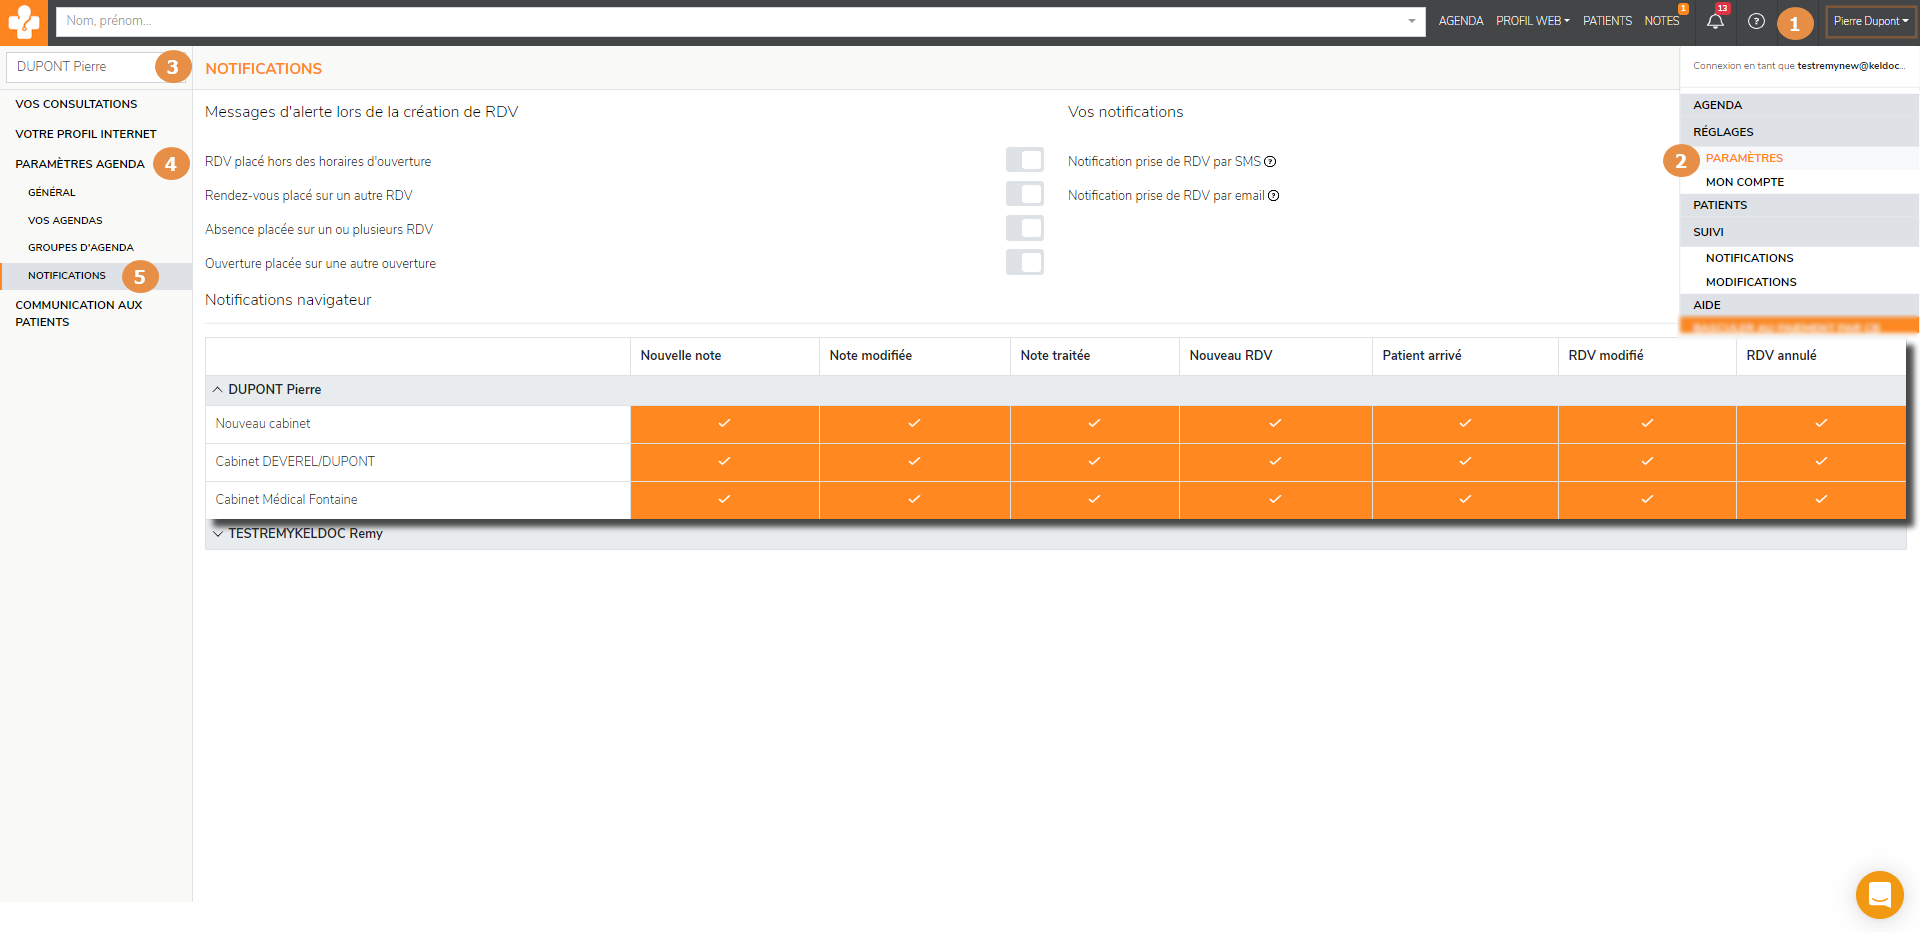Collapse the DUPONT Pierre notifications group
The image size is (1920, 932).
(x=218, y=390)
